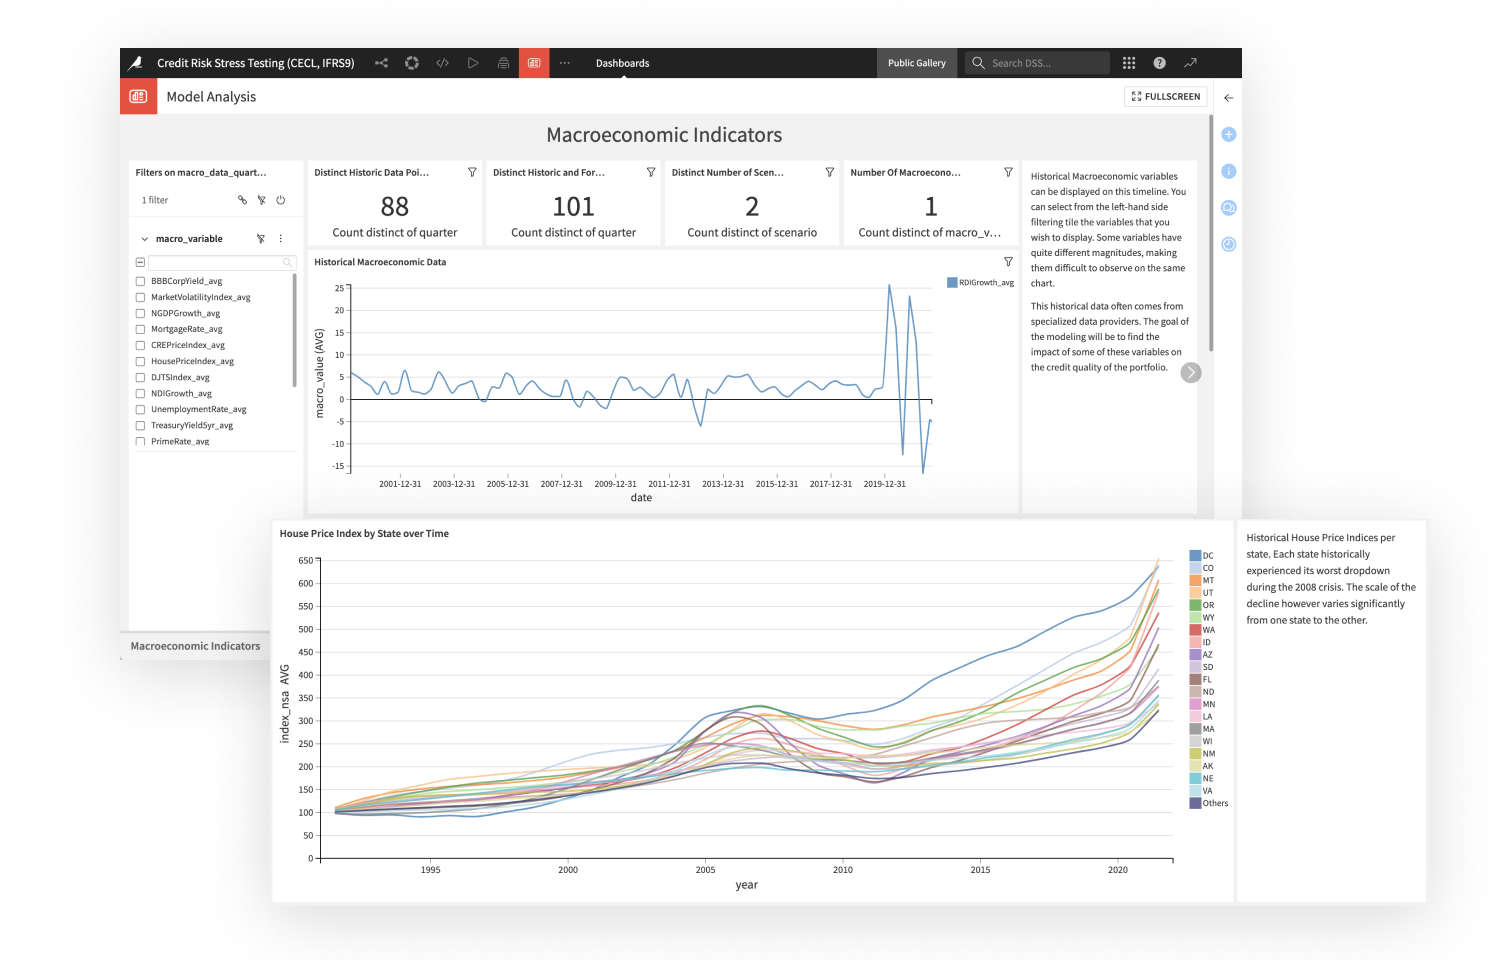Viewport: 1497px width, 960px height.
Task: Click the Public Gallery button
Action: point(917,63)
